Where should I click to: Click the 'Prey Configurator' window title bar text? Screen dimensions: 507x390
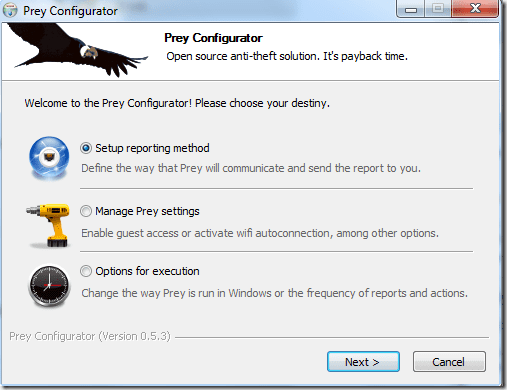70,11
